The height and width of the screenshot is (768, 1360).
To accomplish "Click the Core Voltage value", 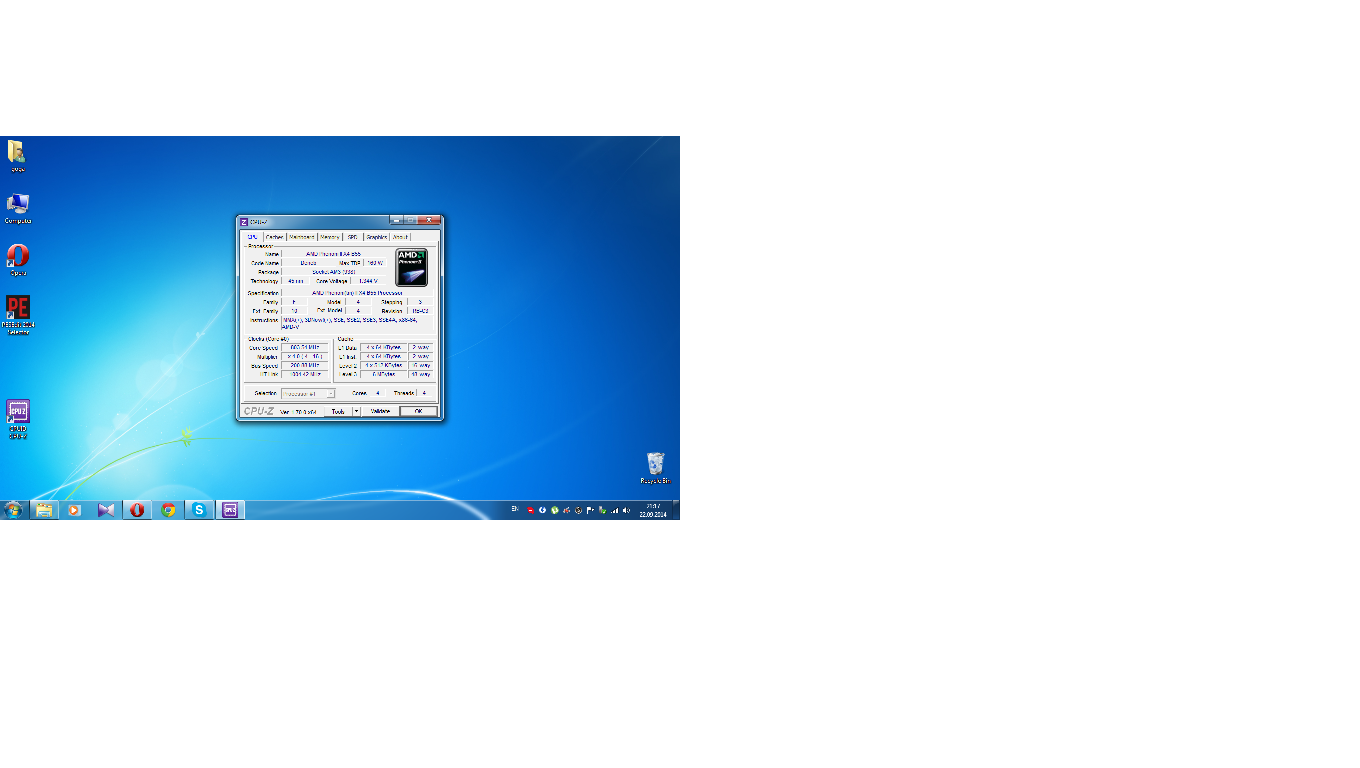I will (370, 281).
